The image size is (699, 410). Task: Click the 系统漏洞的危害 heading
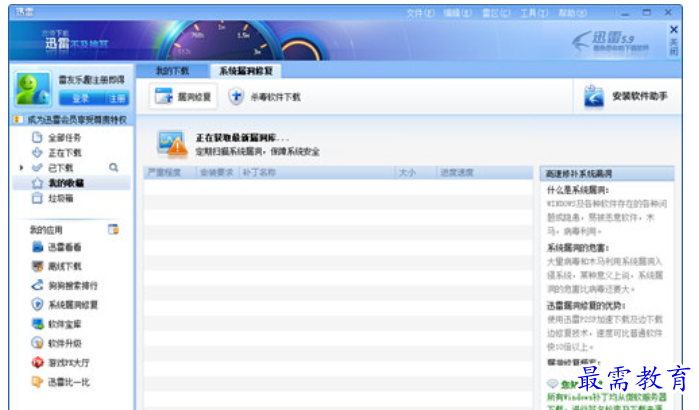(578, 248)
